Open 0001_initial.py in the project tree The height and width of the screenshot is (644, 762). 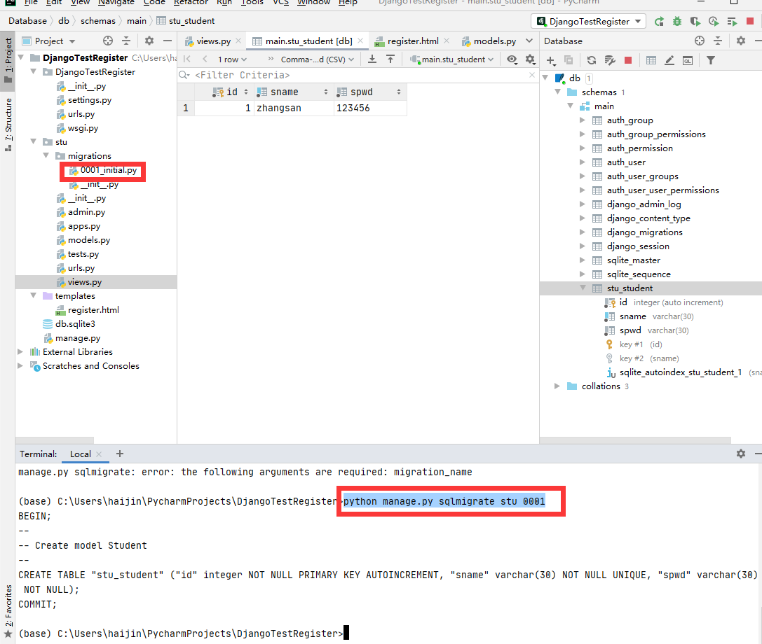[x=104, y=171]
